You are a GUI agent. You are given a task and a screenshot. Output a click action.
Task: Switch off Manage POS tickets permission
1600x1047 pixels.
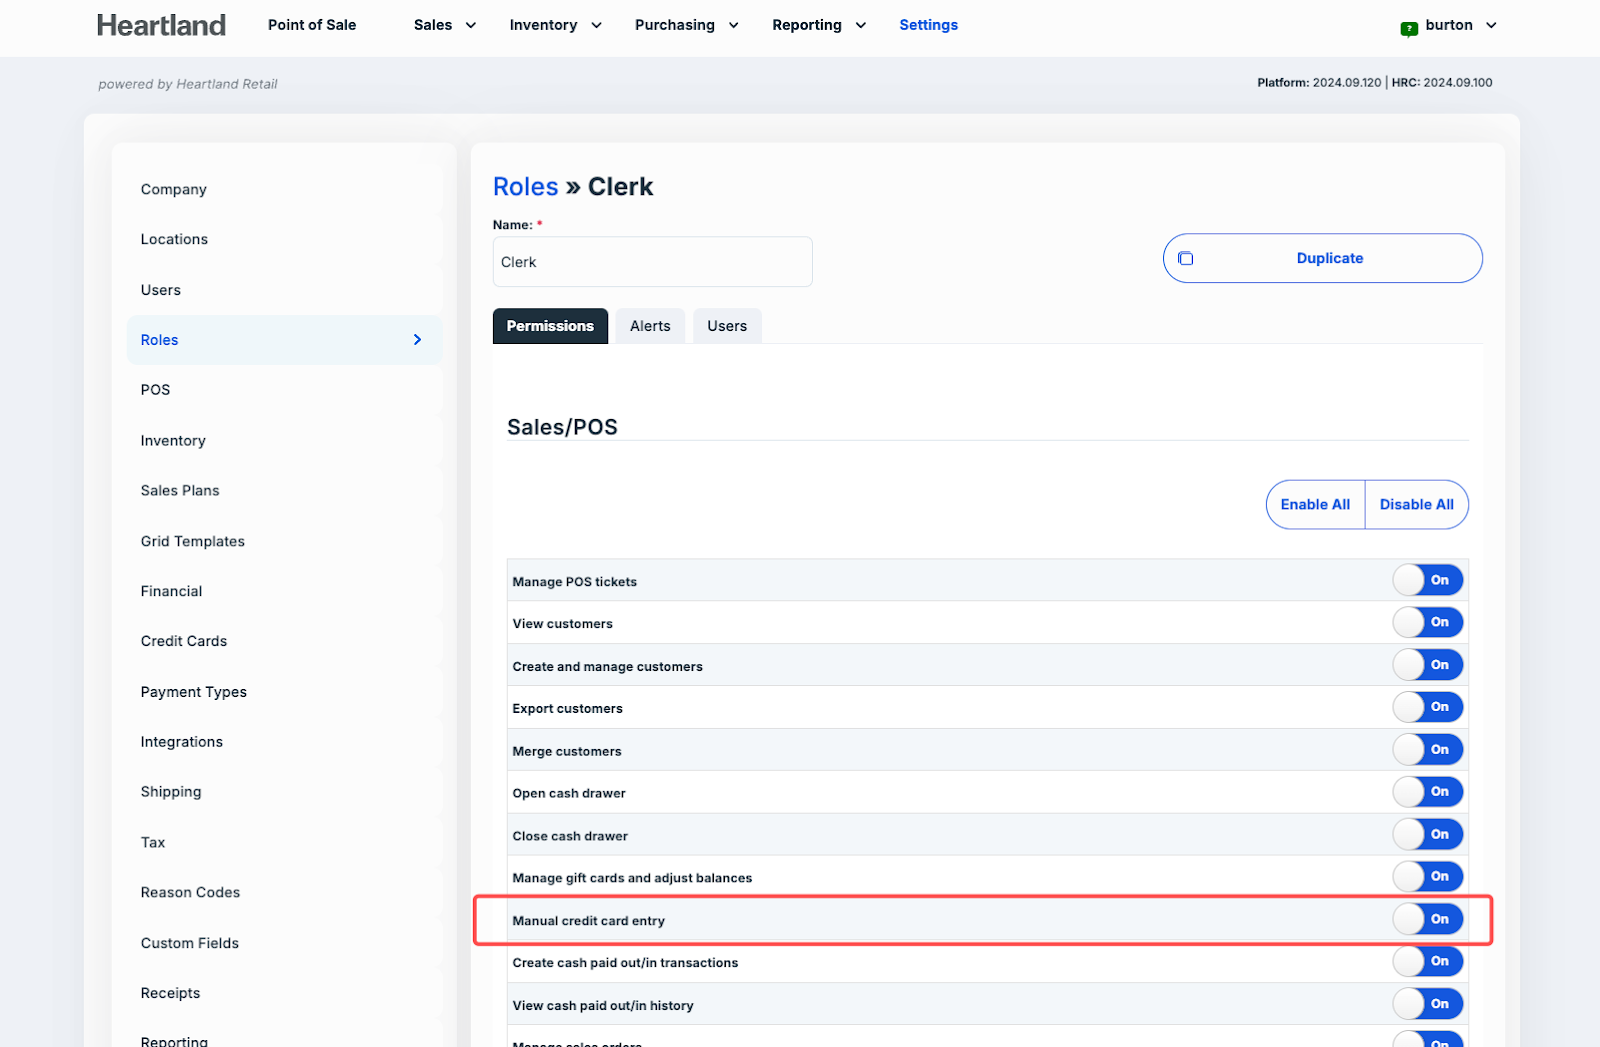1427,580
